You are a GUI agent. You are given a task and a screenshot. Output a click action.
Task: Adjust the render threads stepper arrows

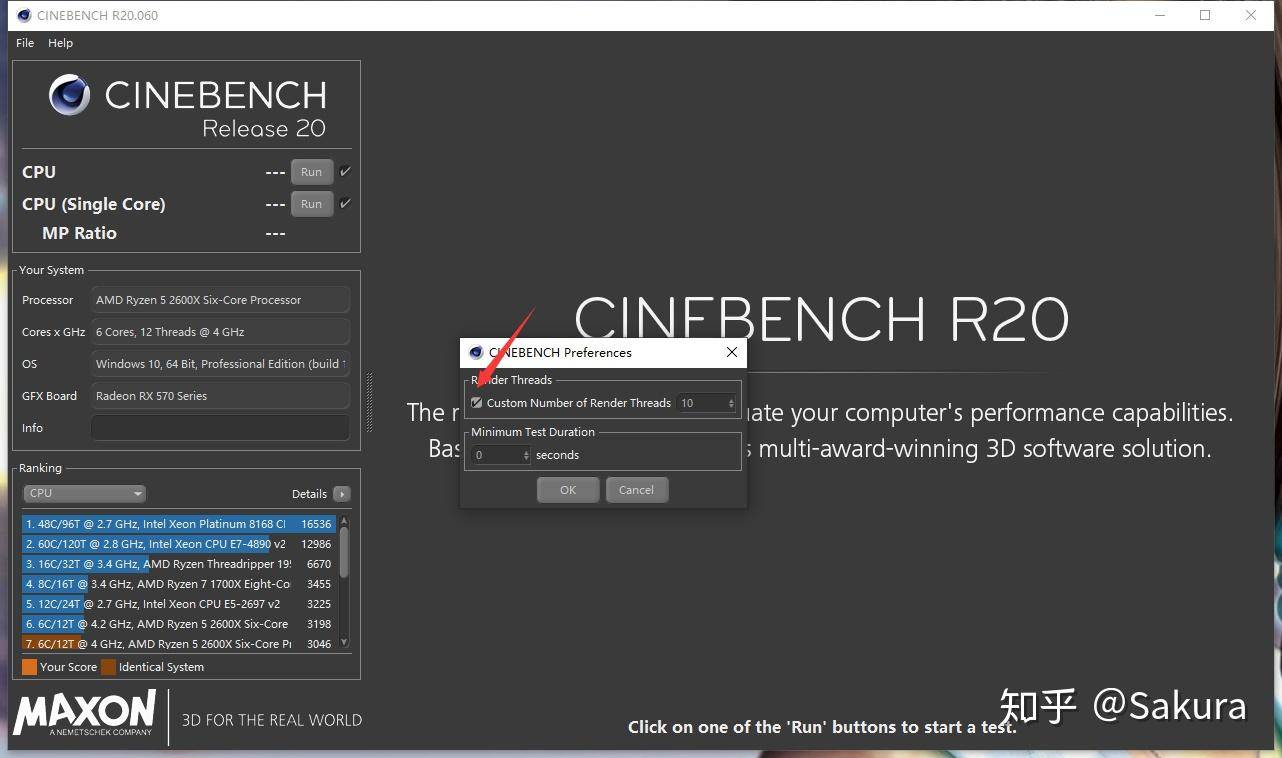(x=731, y=403)
